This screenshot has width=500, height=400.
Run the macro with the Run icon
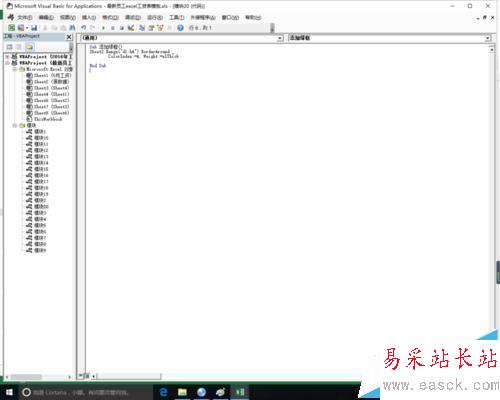coord(103,28)
